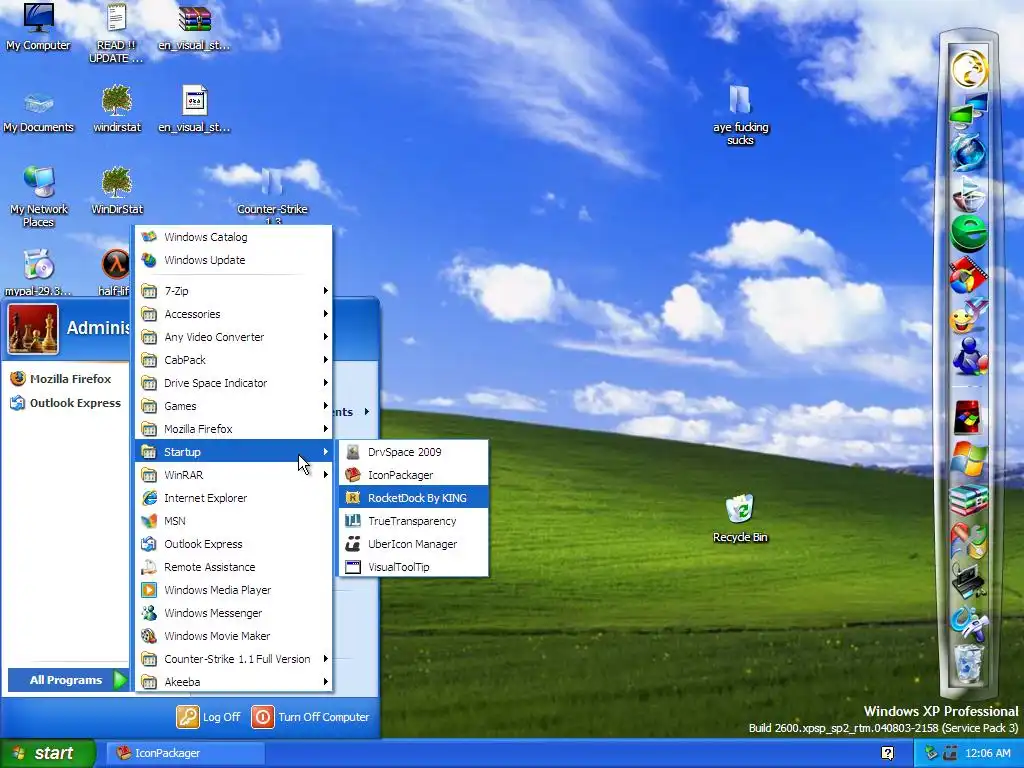1024x768 pixels.
Task: Click the Administrator chess pieces user picture
Action: (x=33, y=329)
